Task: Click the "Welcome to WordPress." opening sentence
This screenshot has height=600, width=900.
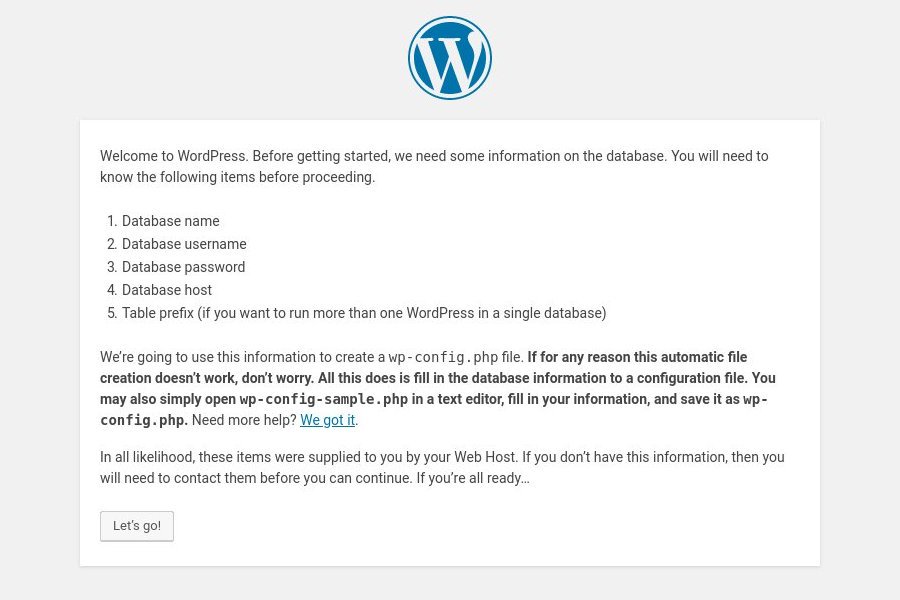Action: pos(174,156)
